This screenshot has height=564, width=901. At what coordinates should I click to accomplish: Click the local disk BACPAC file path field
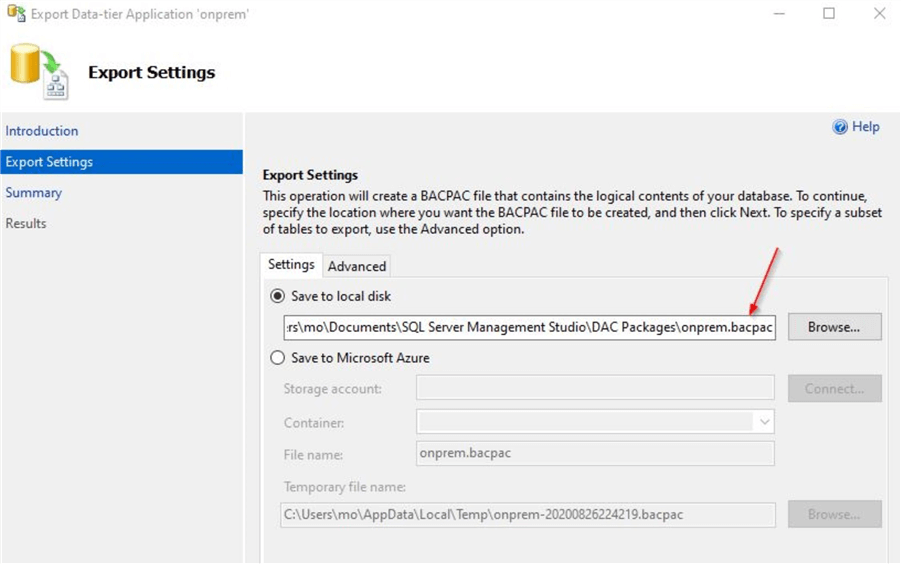(528, 327)
